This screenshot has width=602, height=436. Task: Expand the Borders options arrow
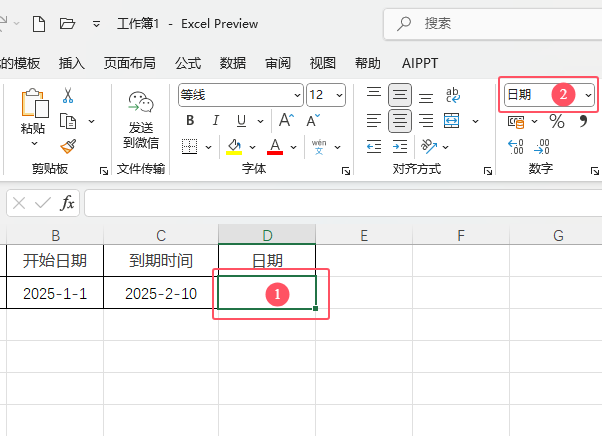(208, 147)
